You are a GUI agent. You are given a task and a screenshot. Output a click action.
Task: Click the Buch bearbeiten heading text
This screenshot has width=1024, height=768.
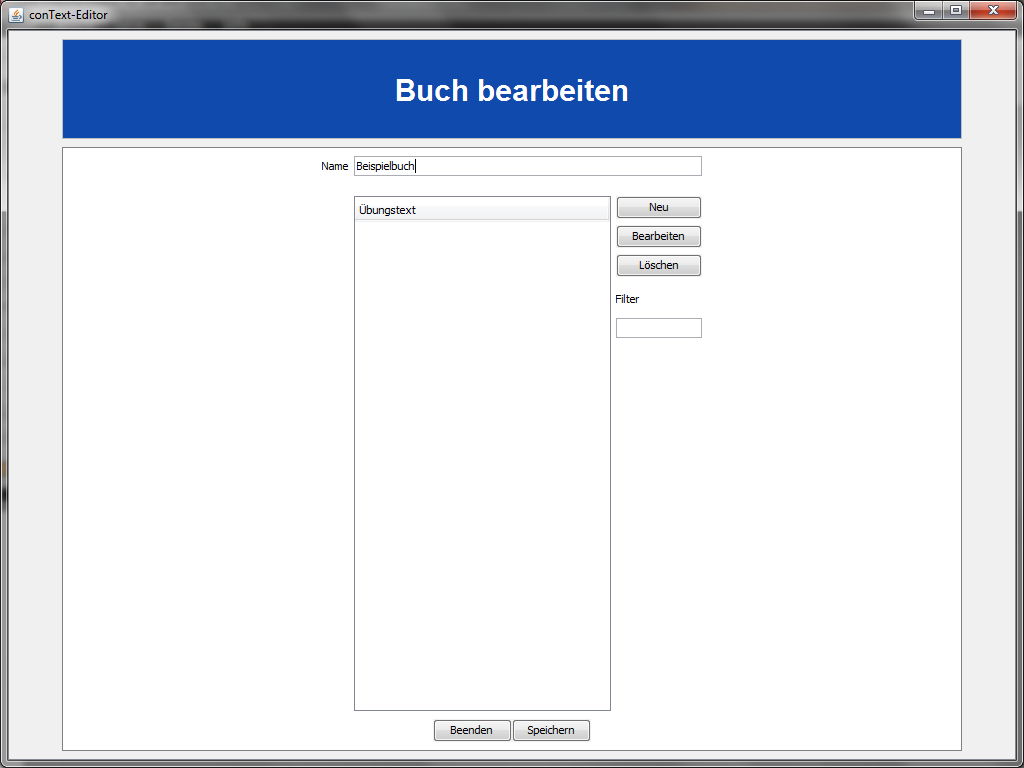[511, 90]
